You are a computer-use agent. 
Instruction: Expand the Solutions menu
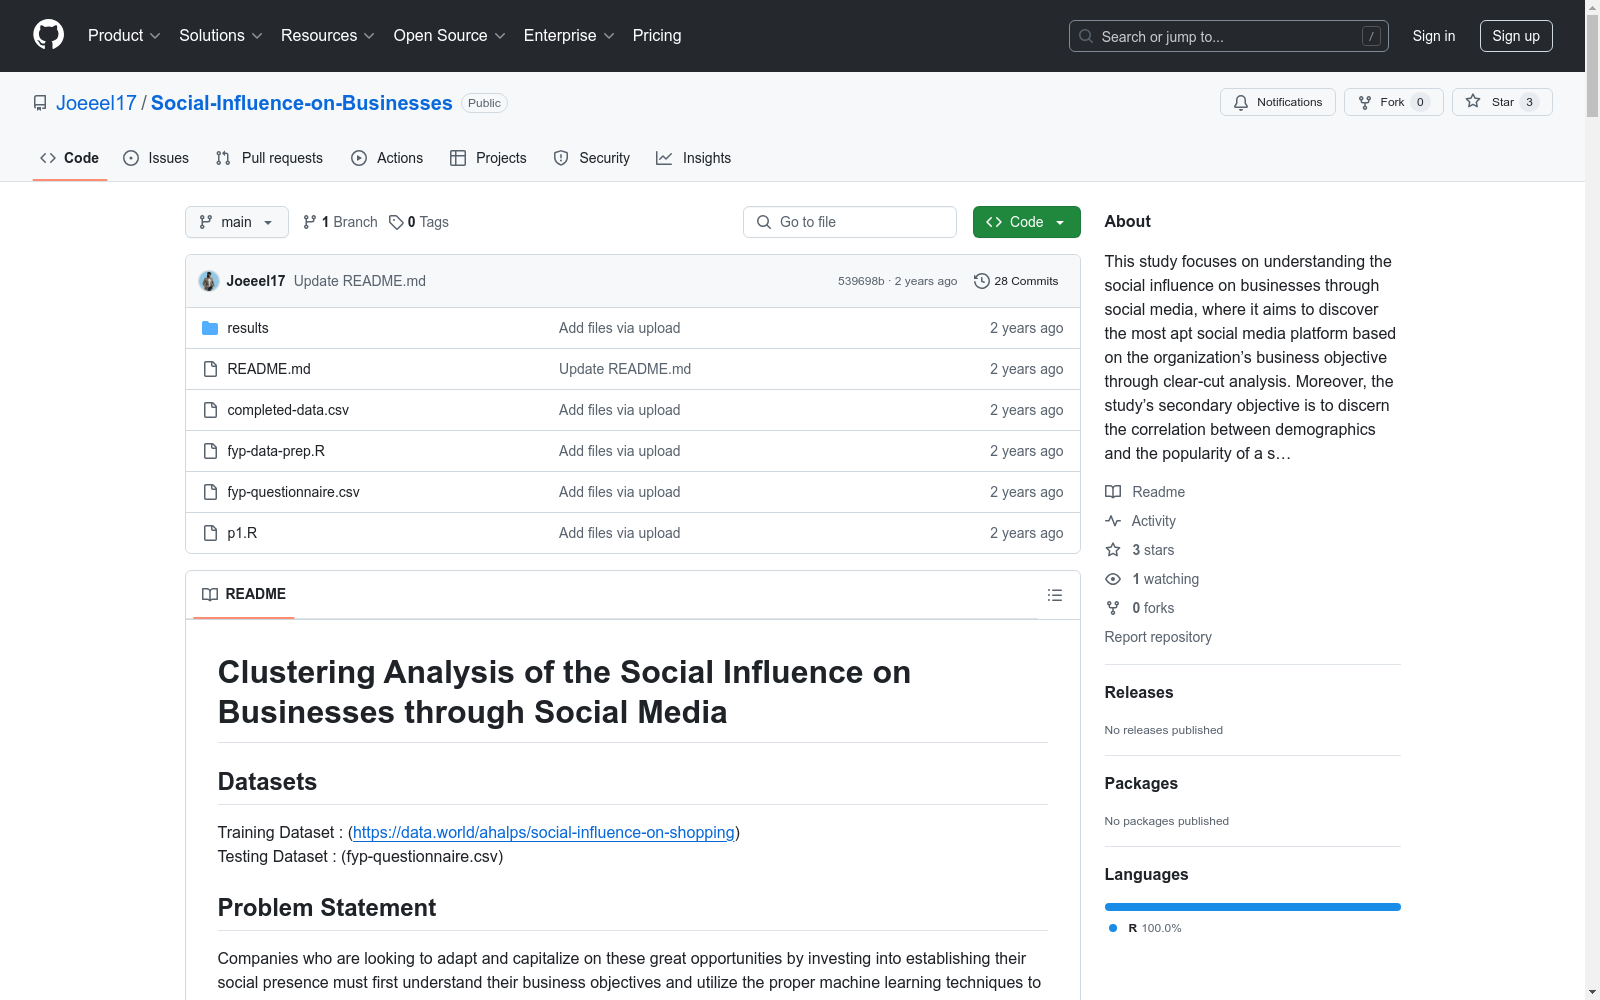pos(221,35)
